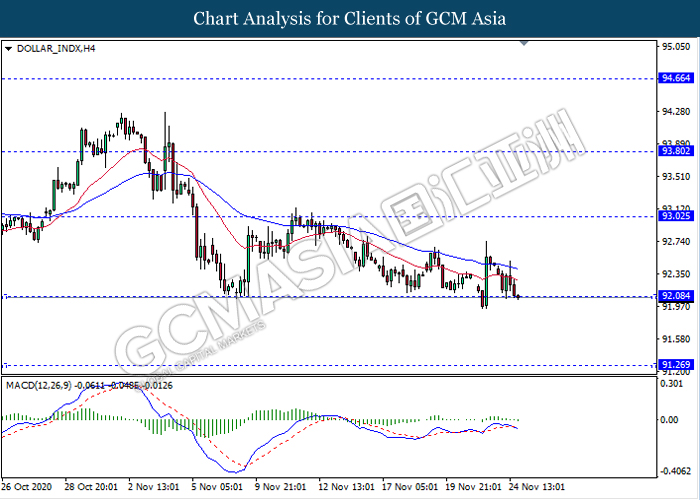700x500 pixels.
Task: Select the DOLLAR_INDX,H4 symbol label
Action: (x=54, y=47)
